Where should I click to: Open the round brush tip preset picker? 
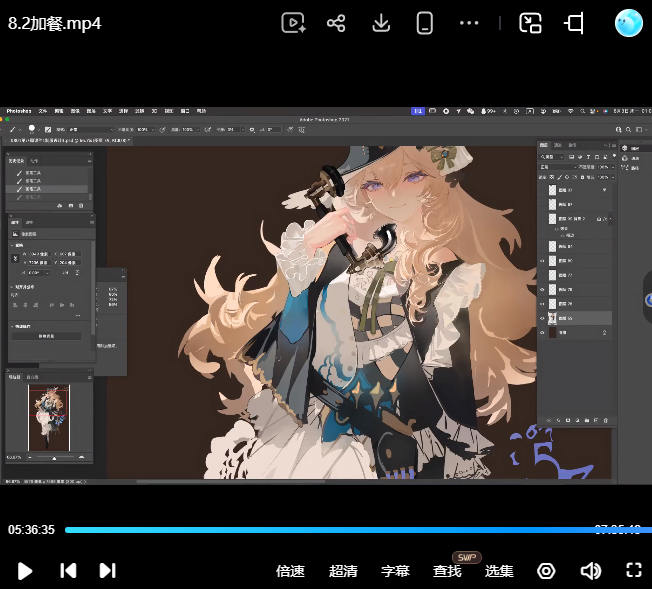pyautogui.click(x=32, y=130)
